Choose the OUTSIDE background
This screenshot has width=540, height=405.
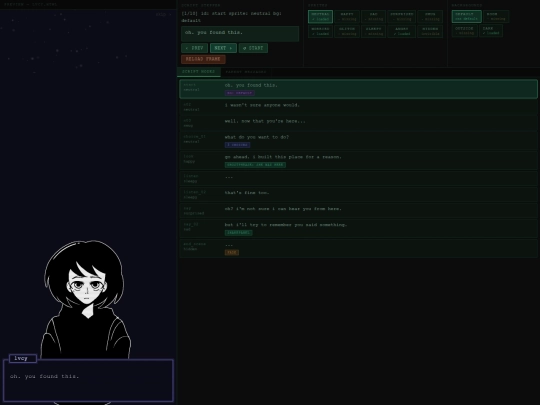(464, 31)
